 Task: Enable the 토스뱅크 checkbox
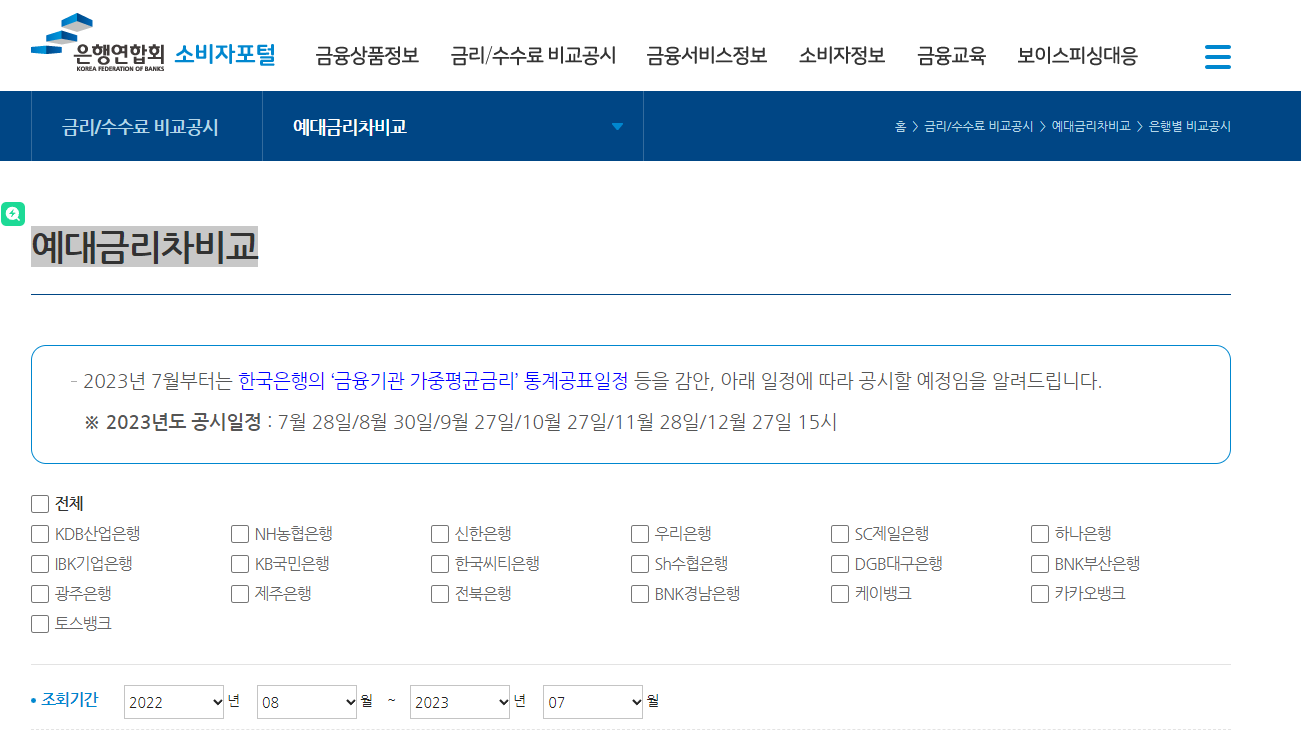pos(40,623)
